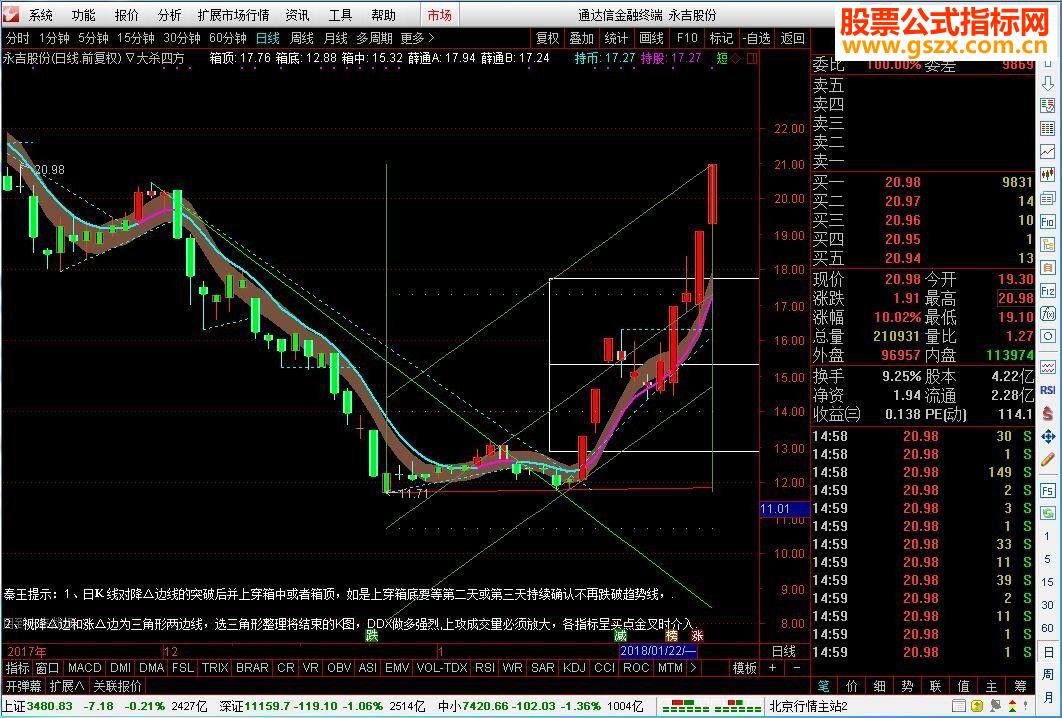
Task: Open the colored grid table icon
Action: 1048,129
